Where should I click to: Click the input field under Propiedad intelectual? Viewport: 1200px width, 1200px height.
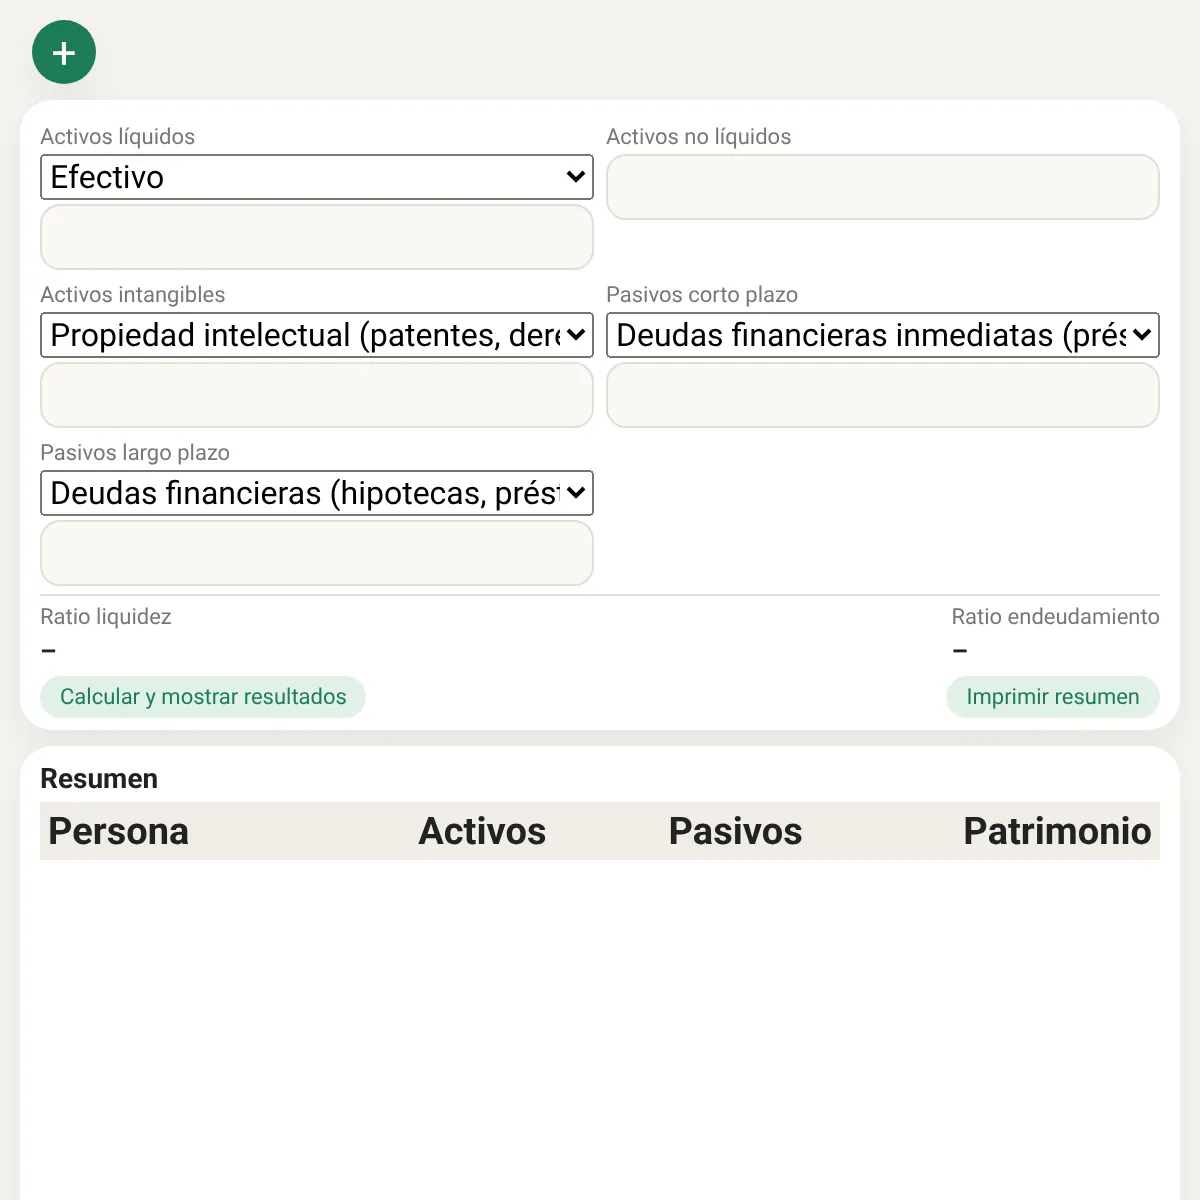pyautogui.click(x=316, y=395)
